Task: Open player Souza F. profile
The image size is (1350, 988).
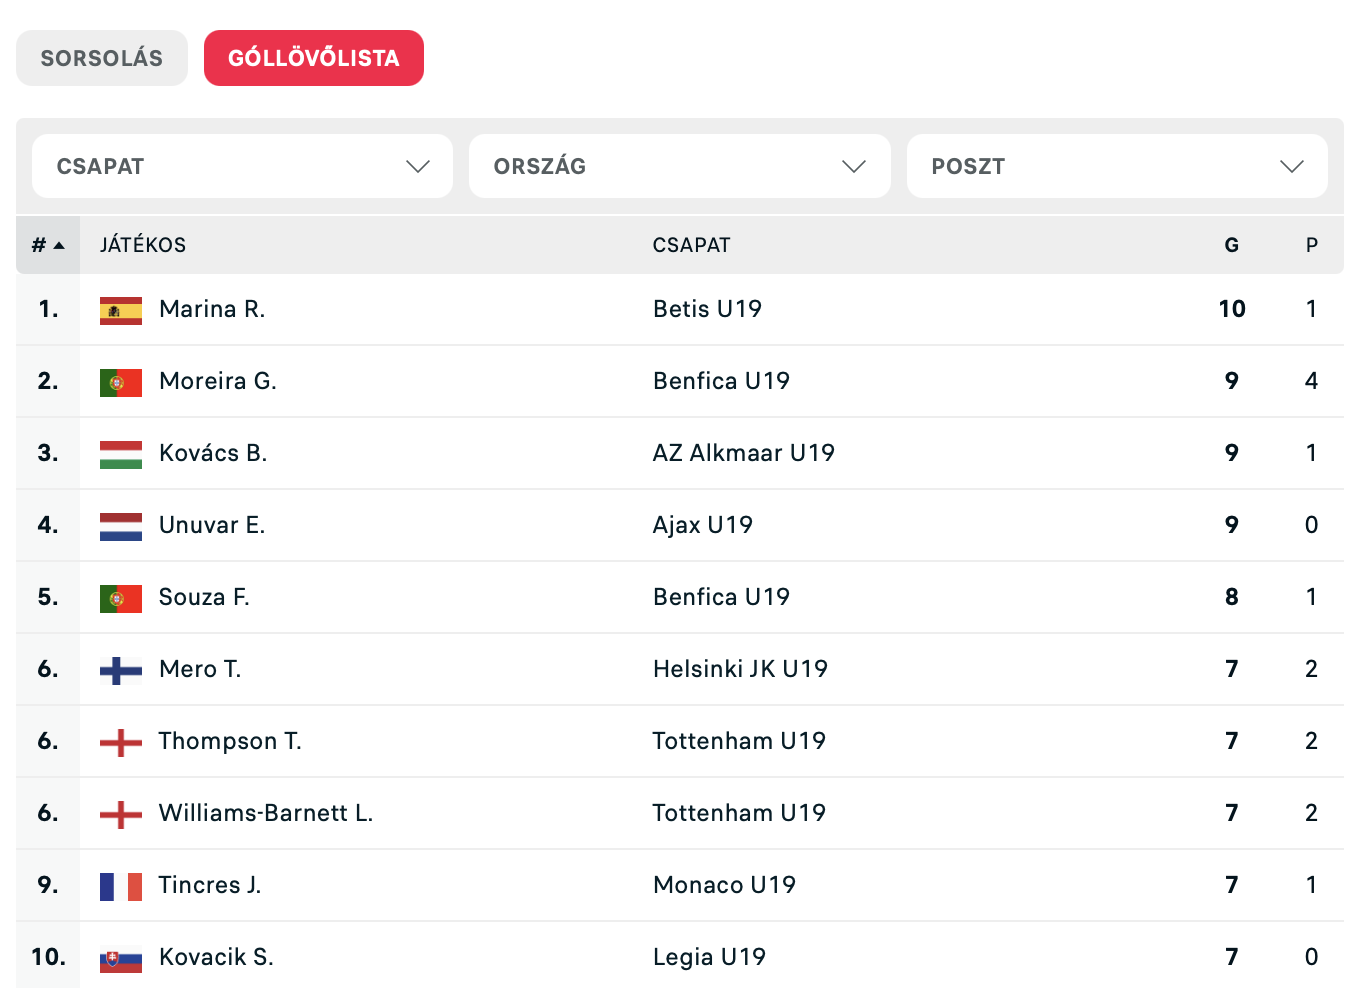Action: coord(204,597)
